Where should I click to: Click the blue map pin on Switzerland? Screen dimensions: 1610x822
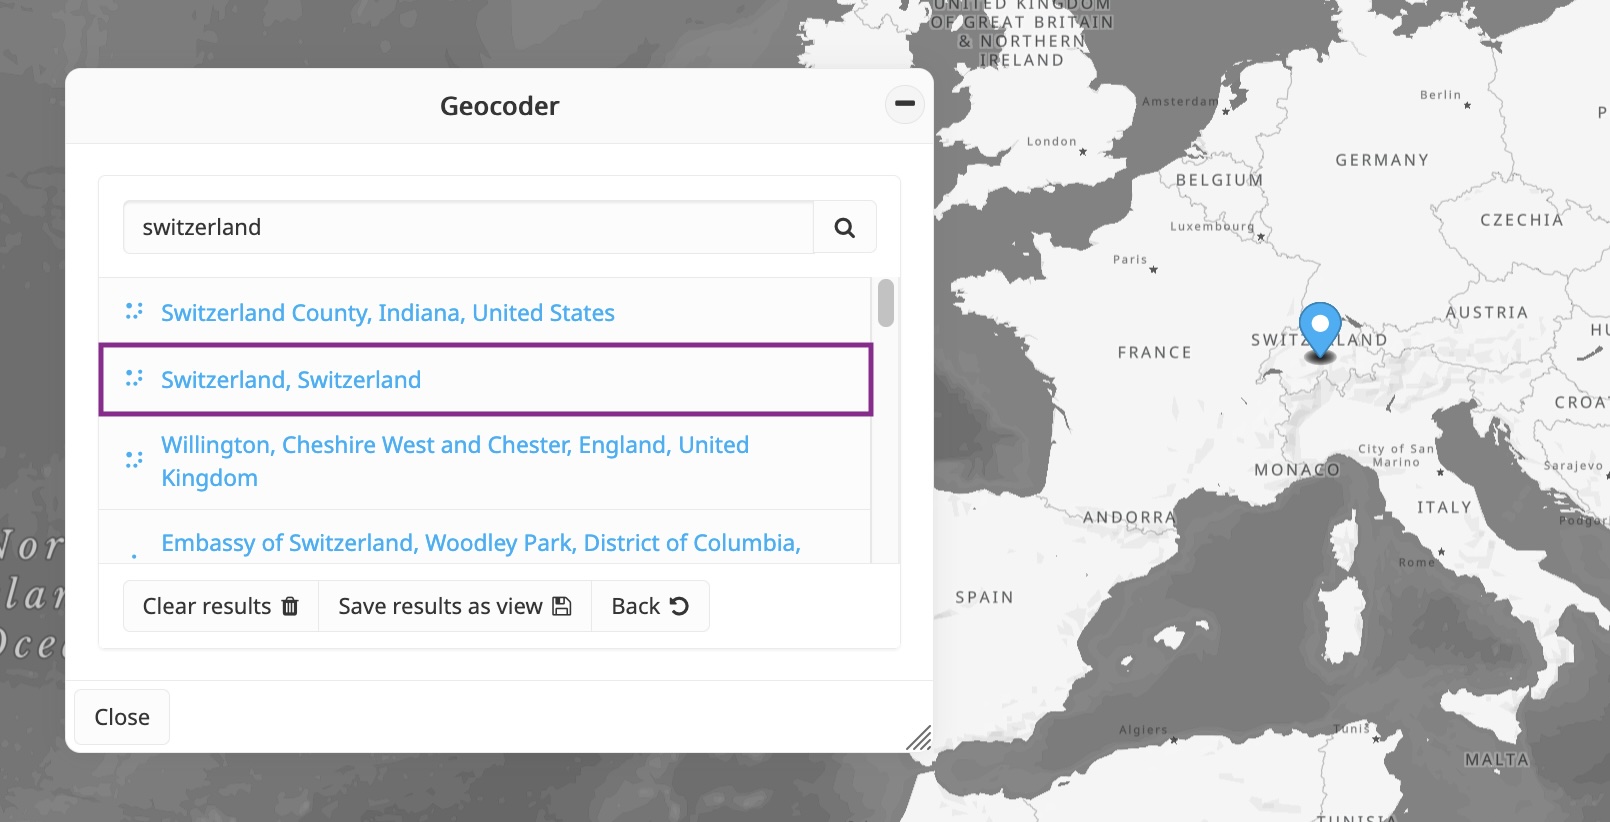pos(1320,330)
